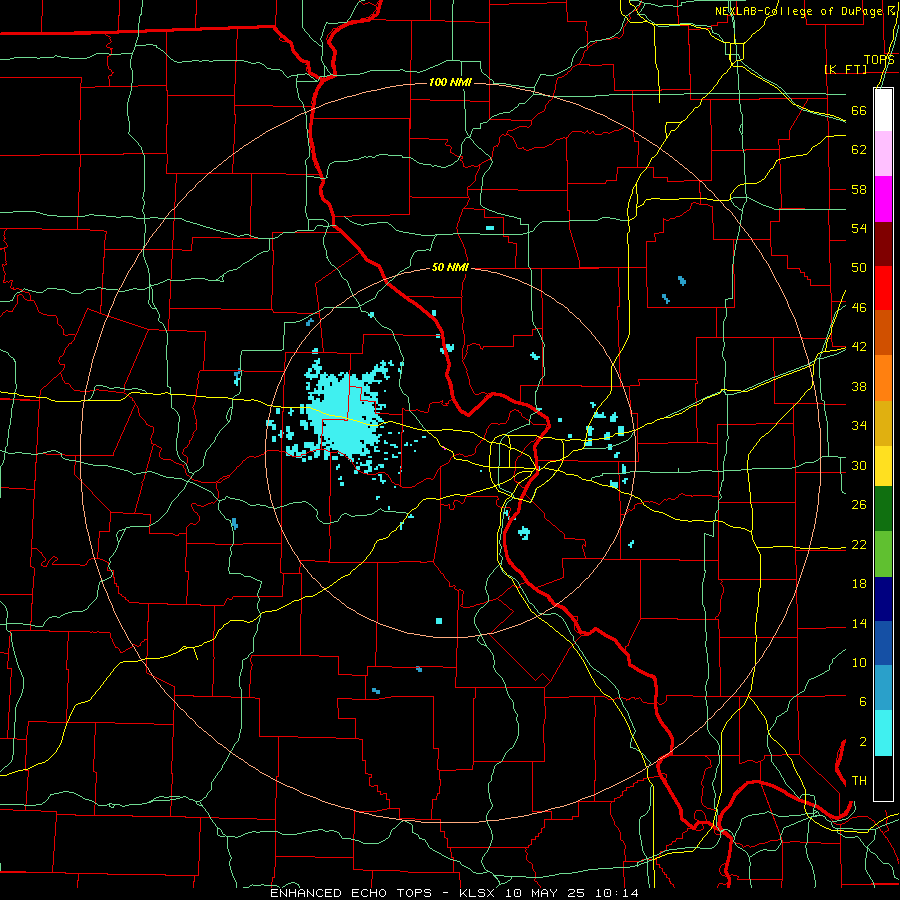
Task: Click the '10' legend value
Action: (x=859, y=663)
